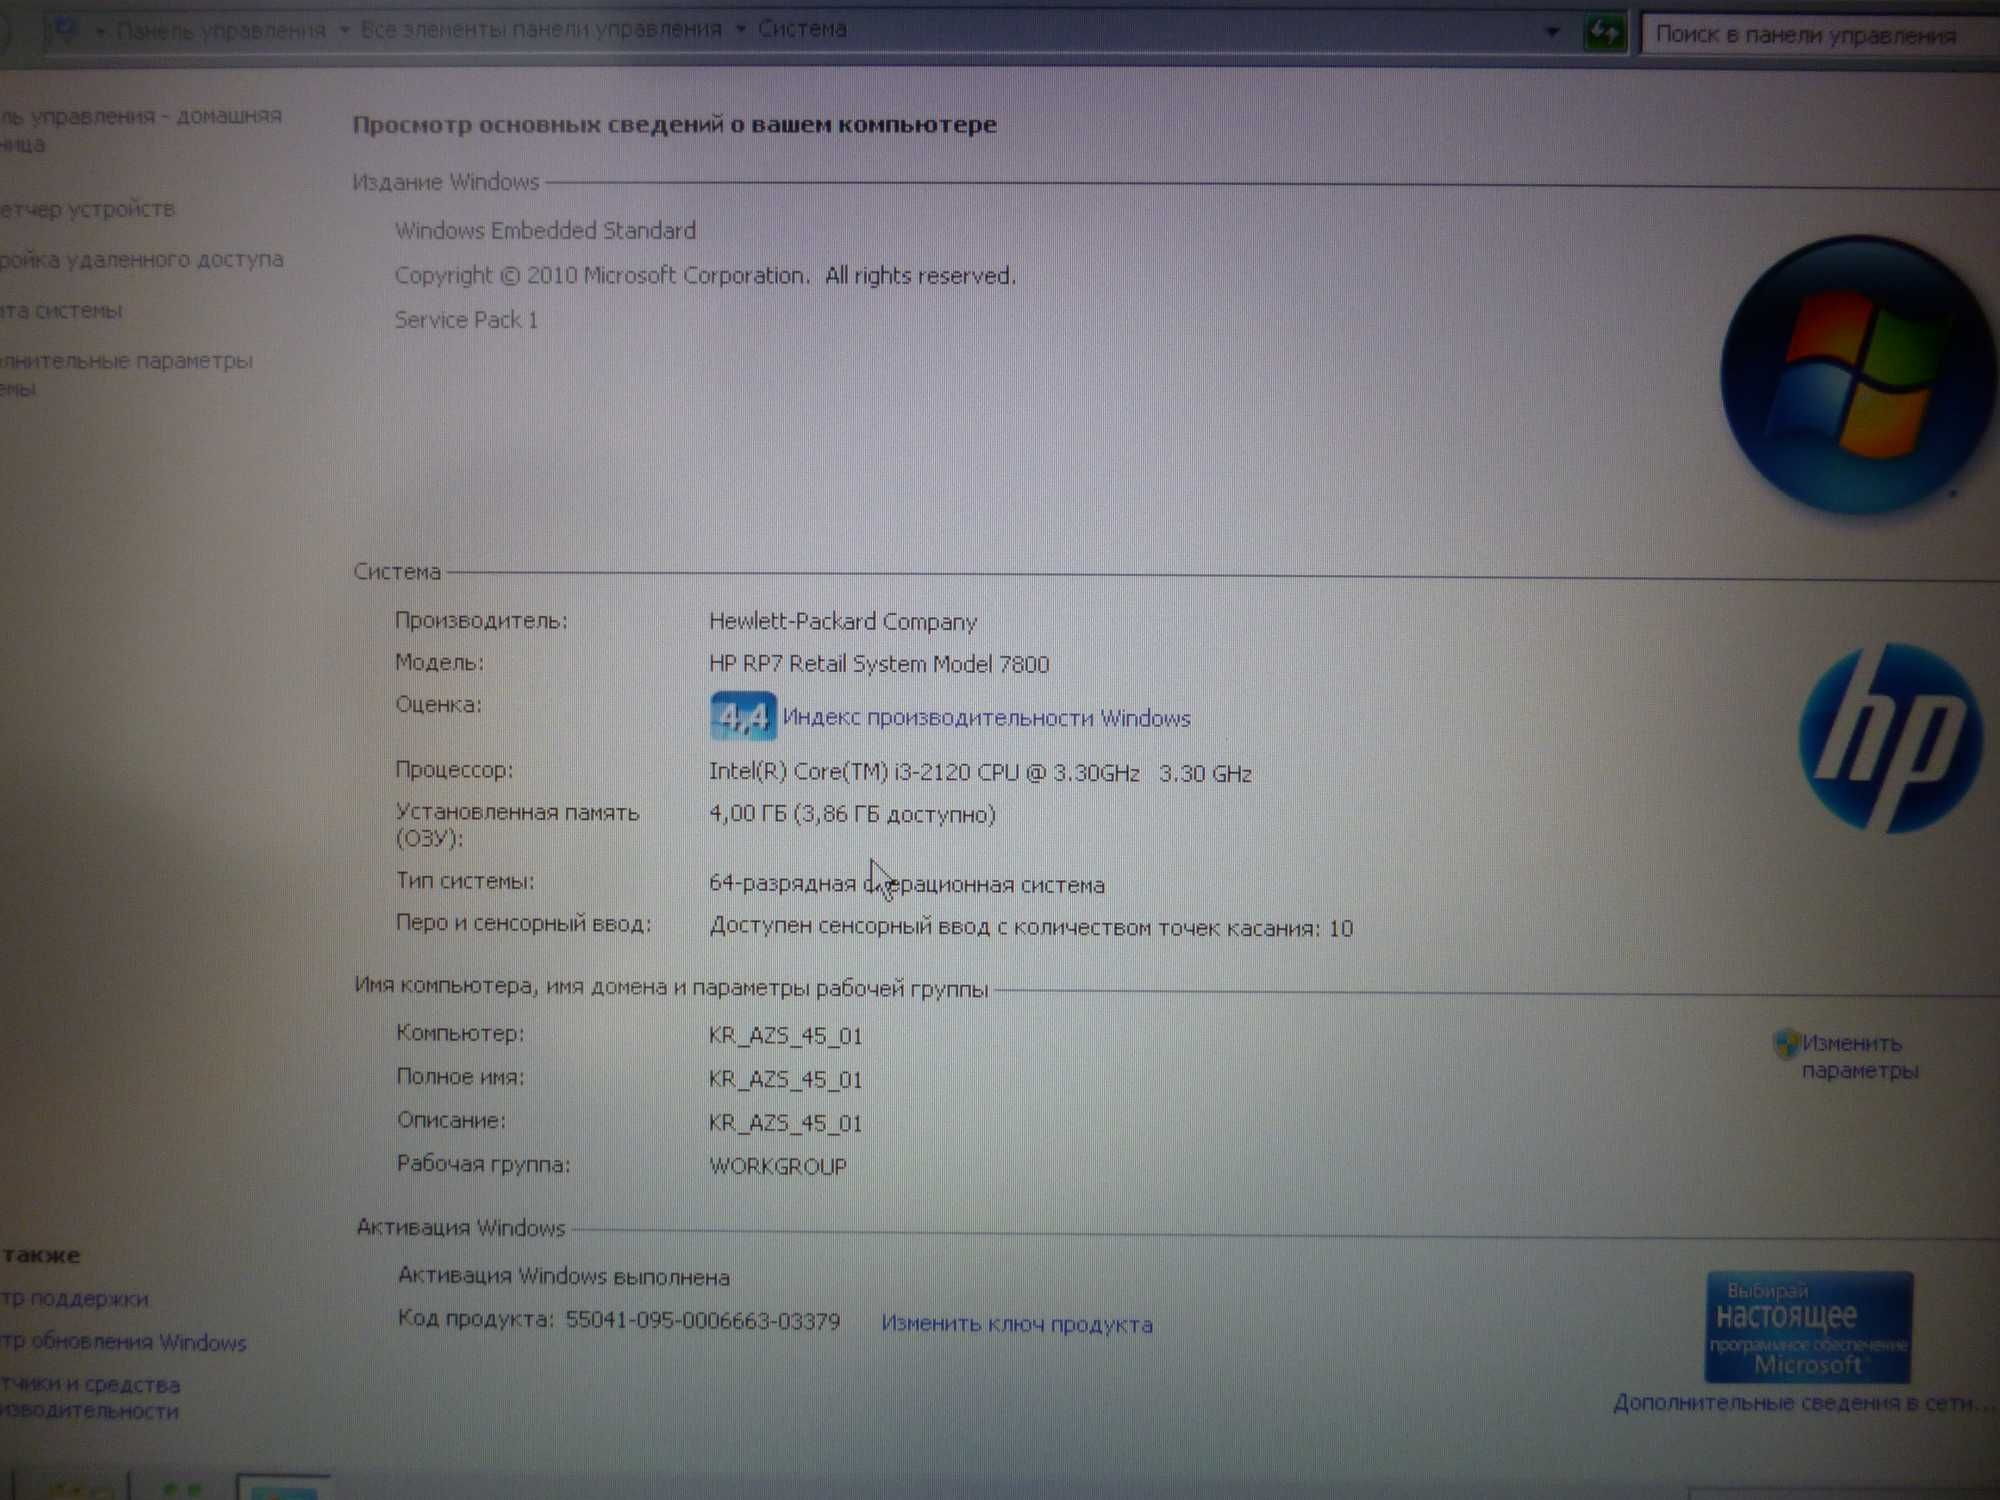This screenshot has height=1500, width=2000.
Task: Click the refresh button in address bar
Action: point(1605,33)
